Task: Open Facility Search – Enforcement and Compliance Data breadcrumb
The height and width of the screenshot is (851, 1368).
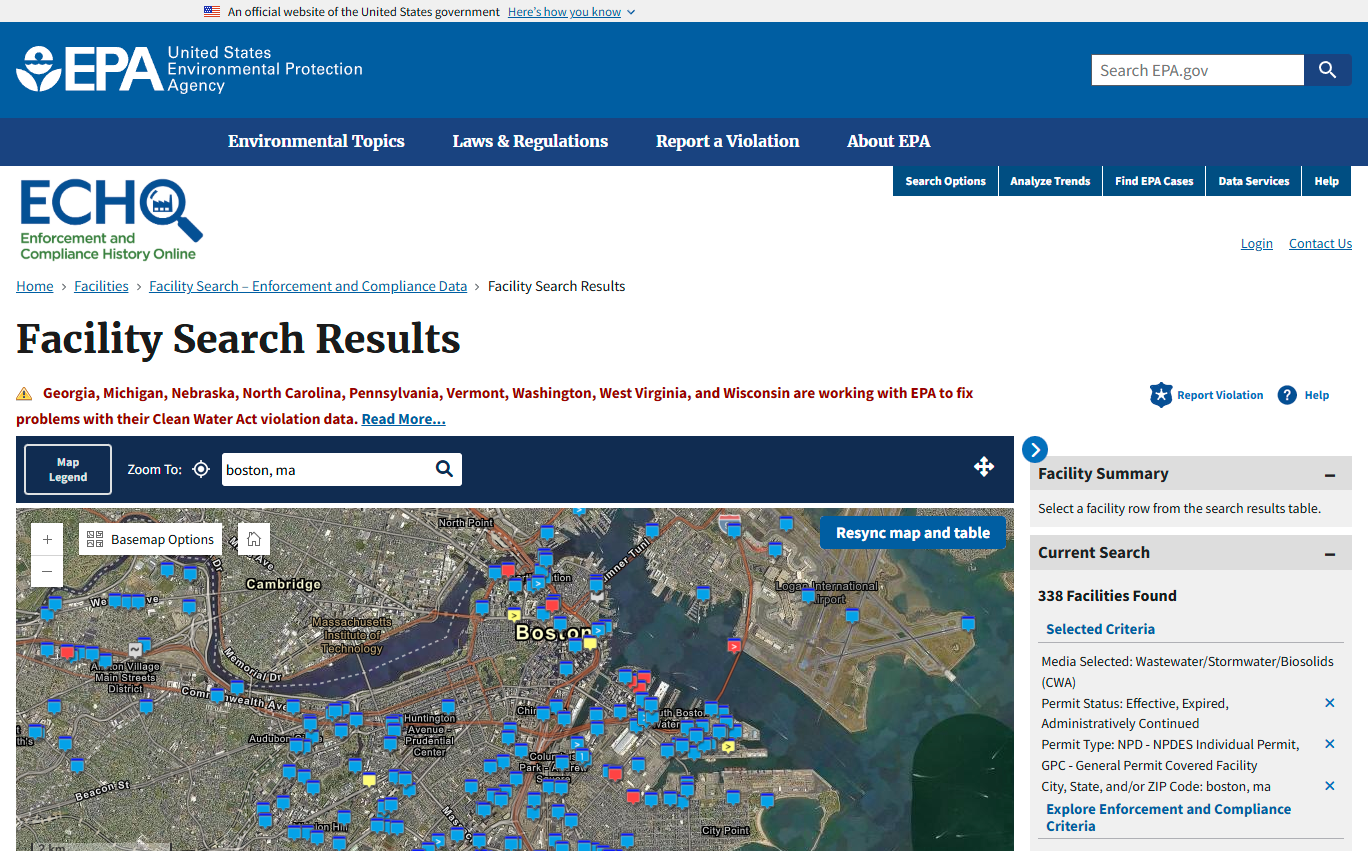Action: coord(308,286)
